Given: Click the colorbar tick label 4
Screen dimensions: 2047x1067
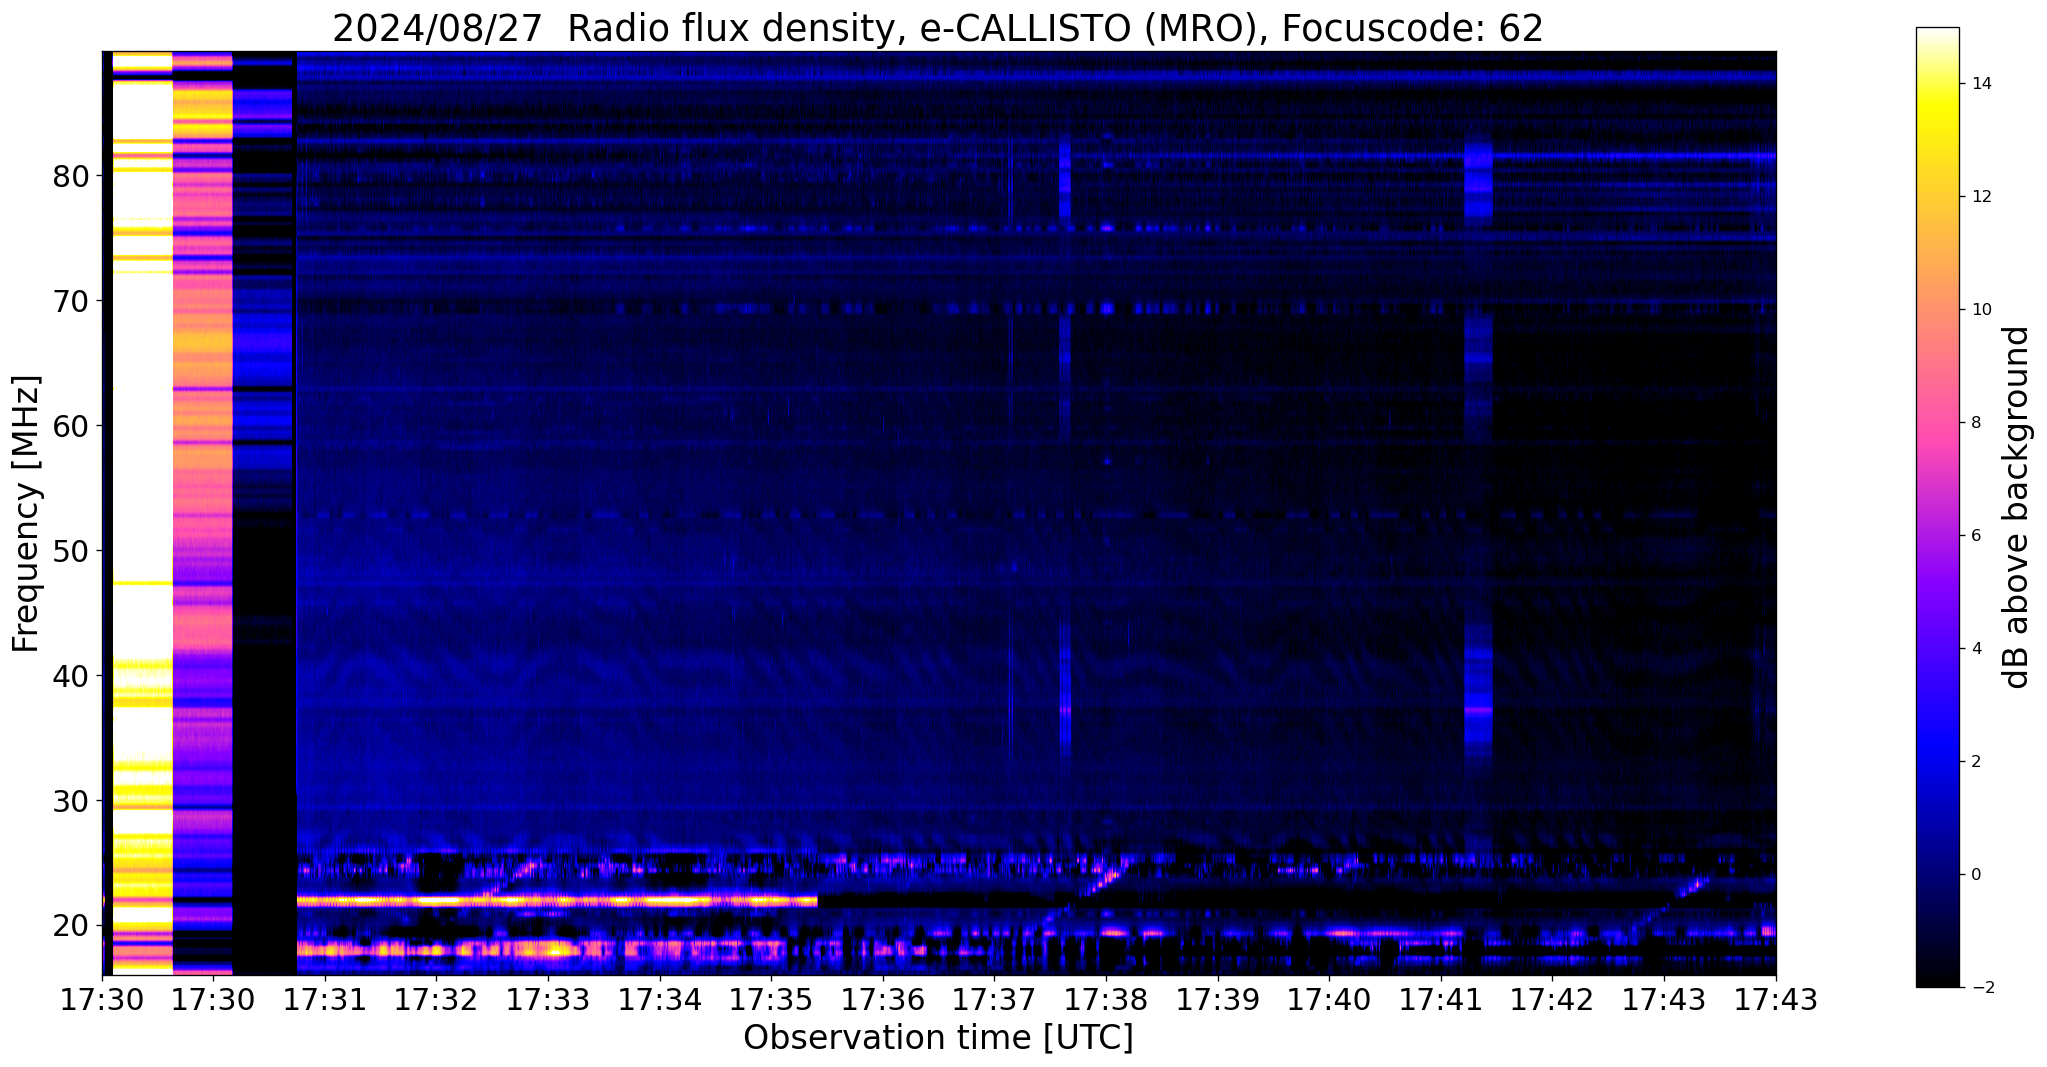Looking at the screenshot, I should pyautogui.click(x=1975, y=649).
